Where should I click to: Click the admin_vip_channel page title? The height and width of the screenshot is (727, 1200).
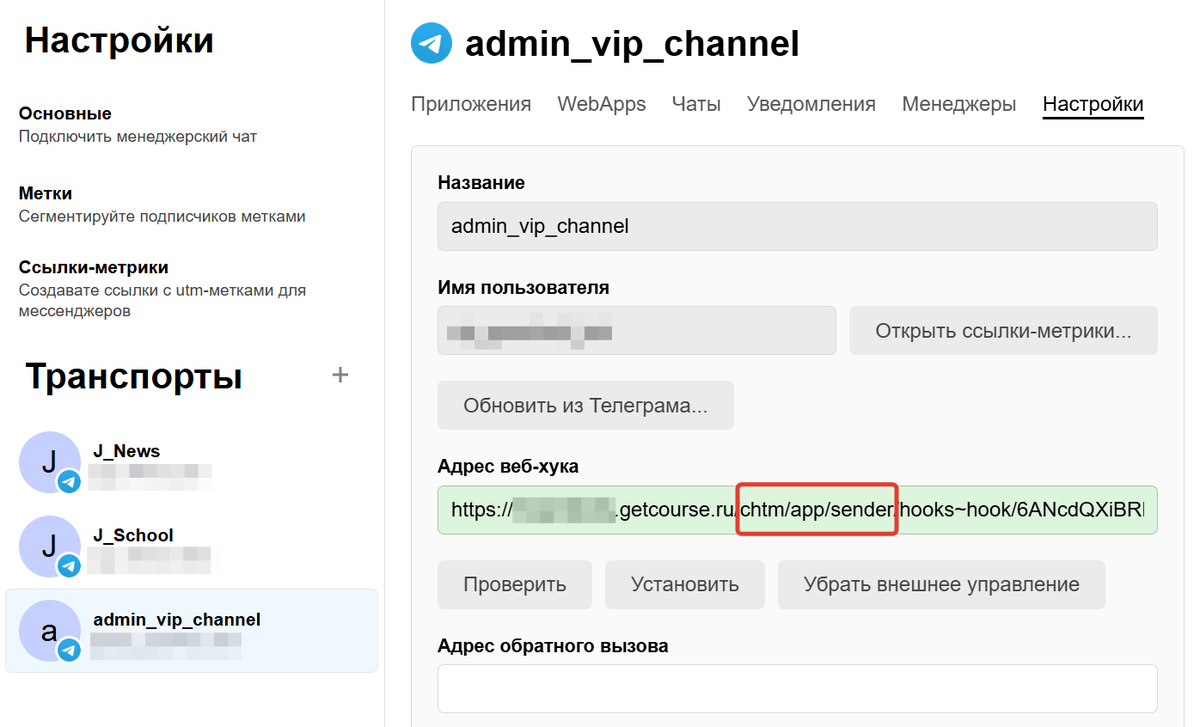coord(632,44)
